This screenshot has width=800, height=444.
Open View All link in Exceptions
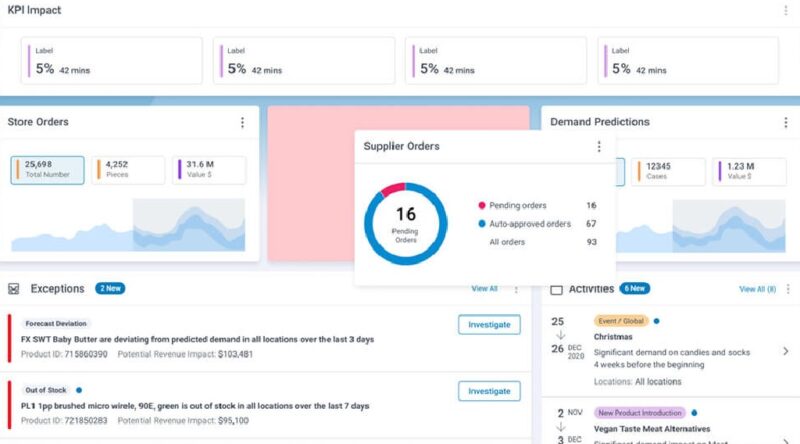click(x=484, y=289)
